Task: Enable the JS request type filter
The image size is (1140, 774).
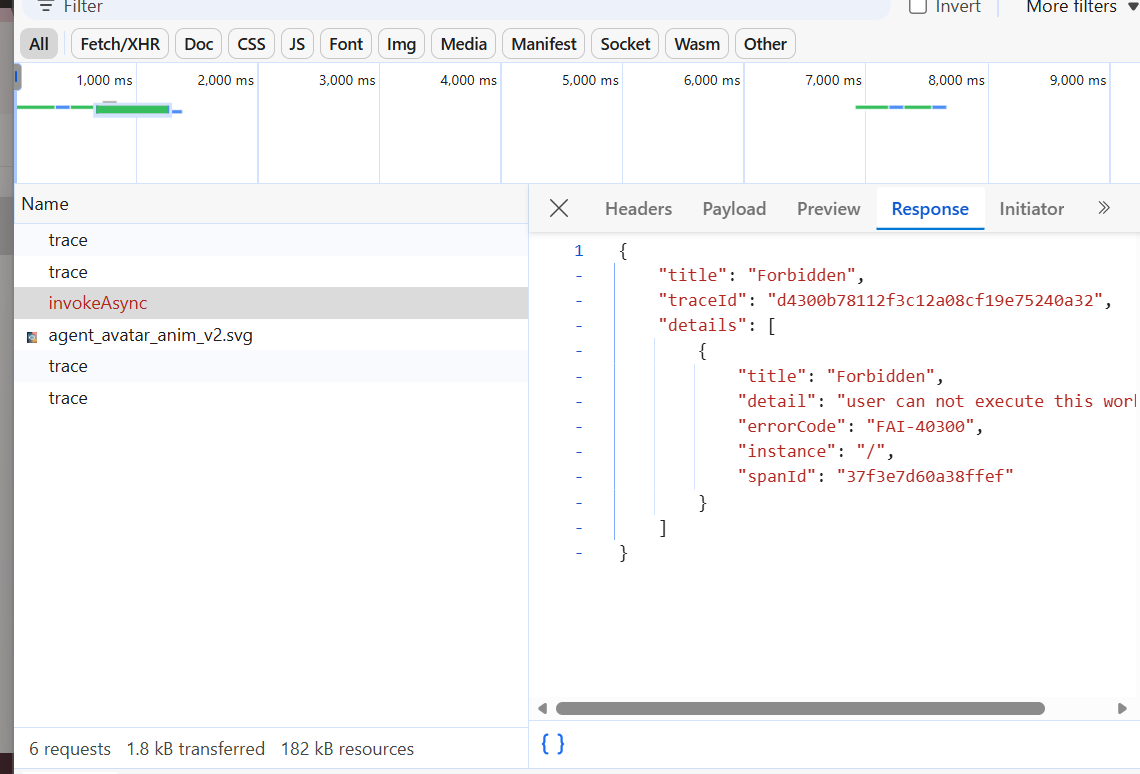Action: click(297, 44)
